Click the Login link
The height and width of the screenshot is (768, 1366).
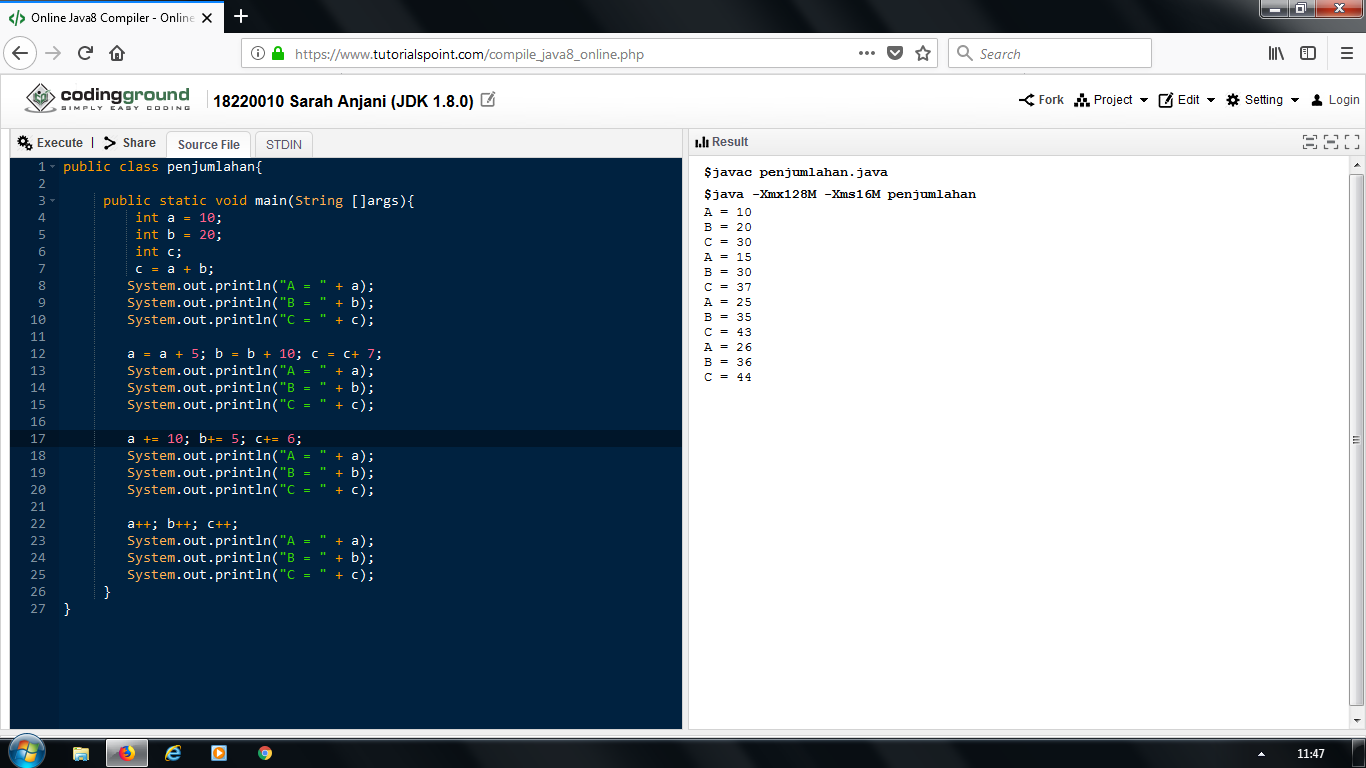pos(1335,100)
